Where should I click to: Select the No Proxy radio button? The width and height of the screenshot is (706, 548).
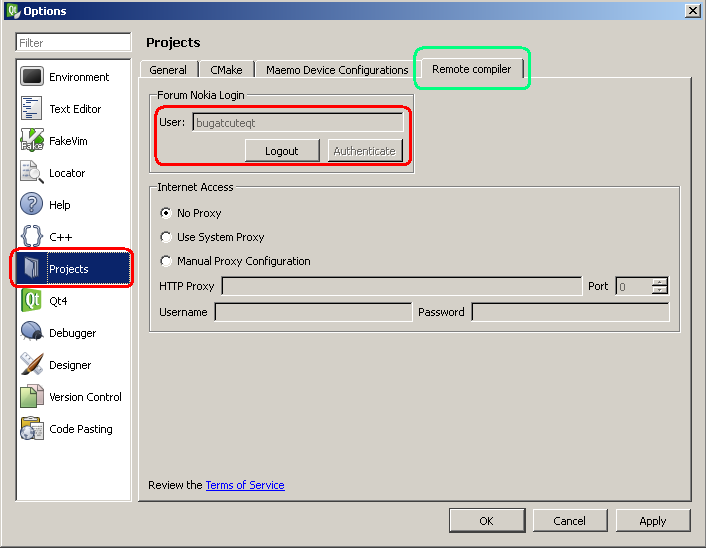point(166,213)
